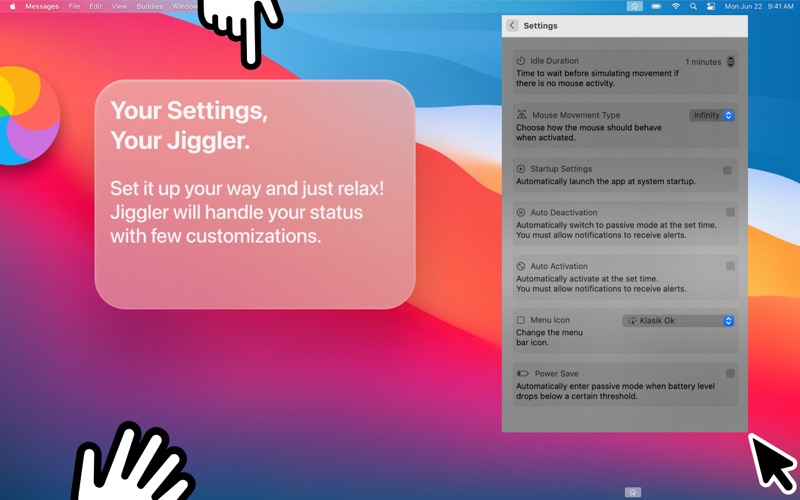Click the Jiggler icon at the screen bottom
The image size is (800, 500).
[633, 492]
